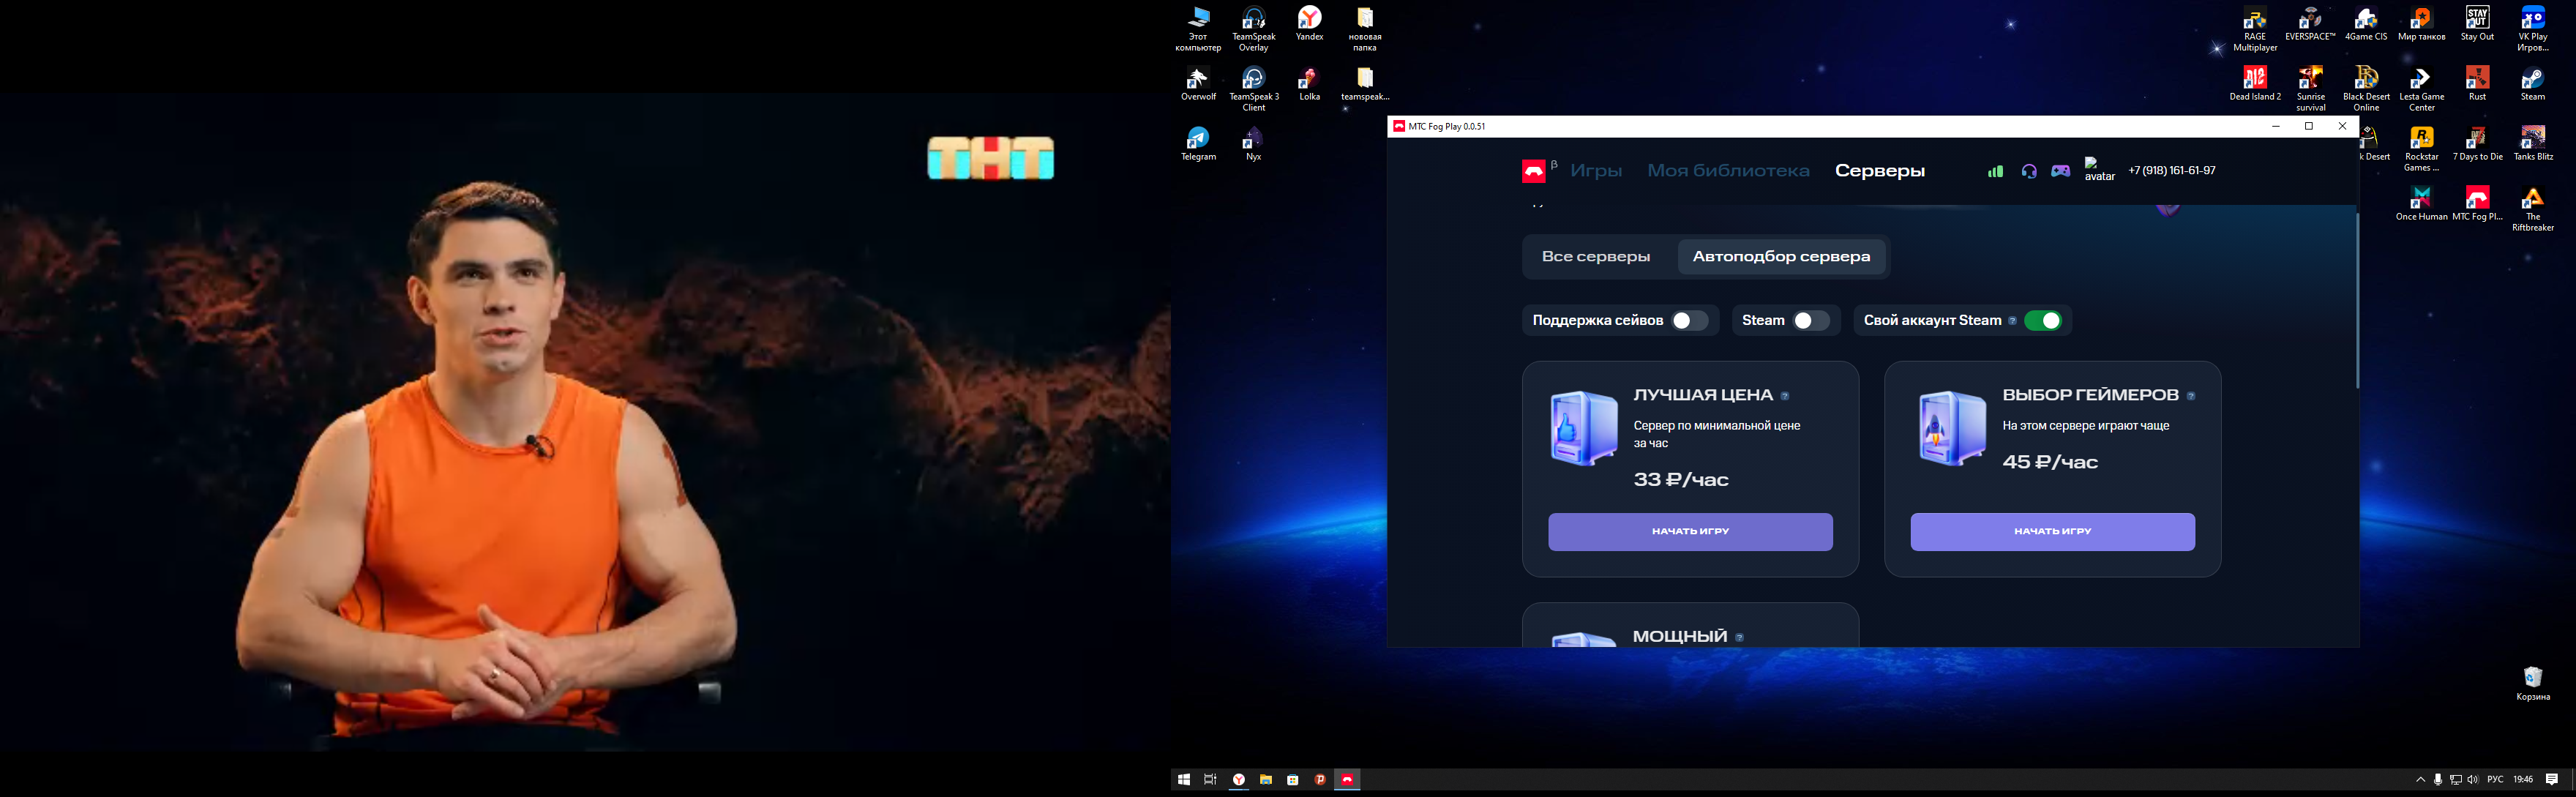Viewport: 2576px width, 797px height.
Task: Enable the Поддержка сейвов toggle
Action: pos(1690,321)
